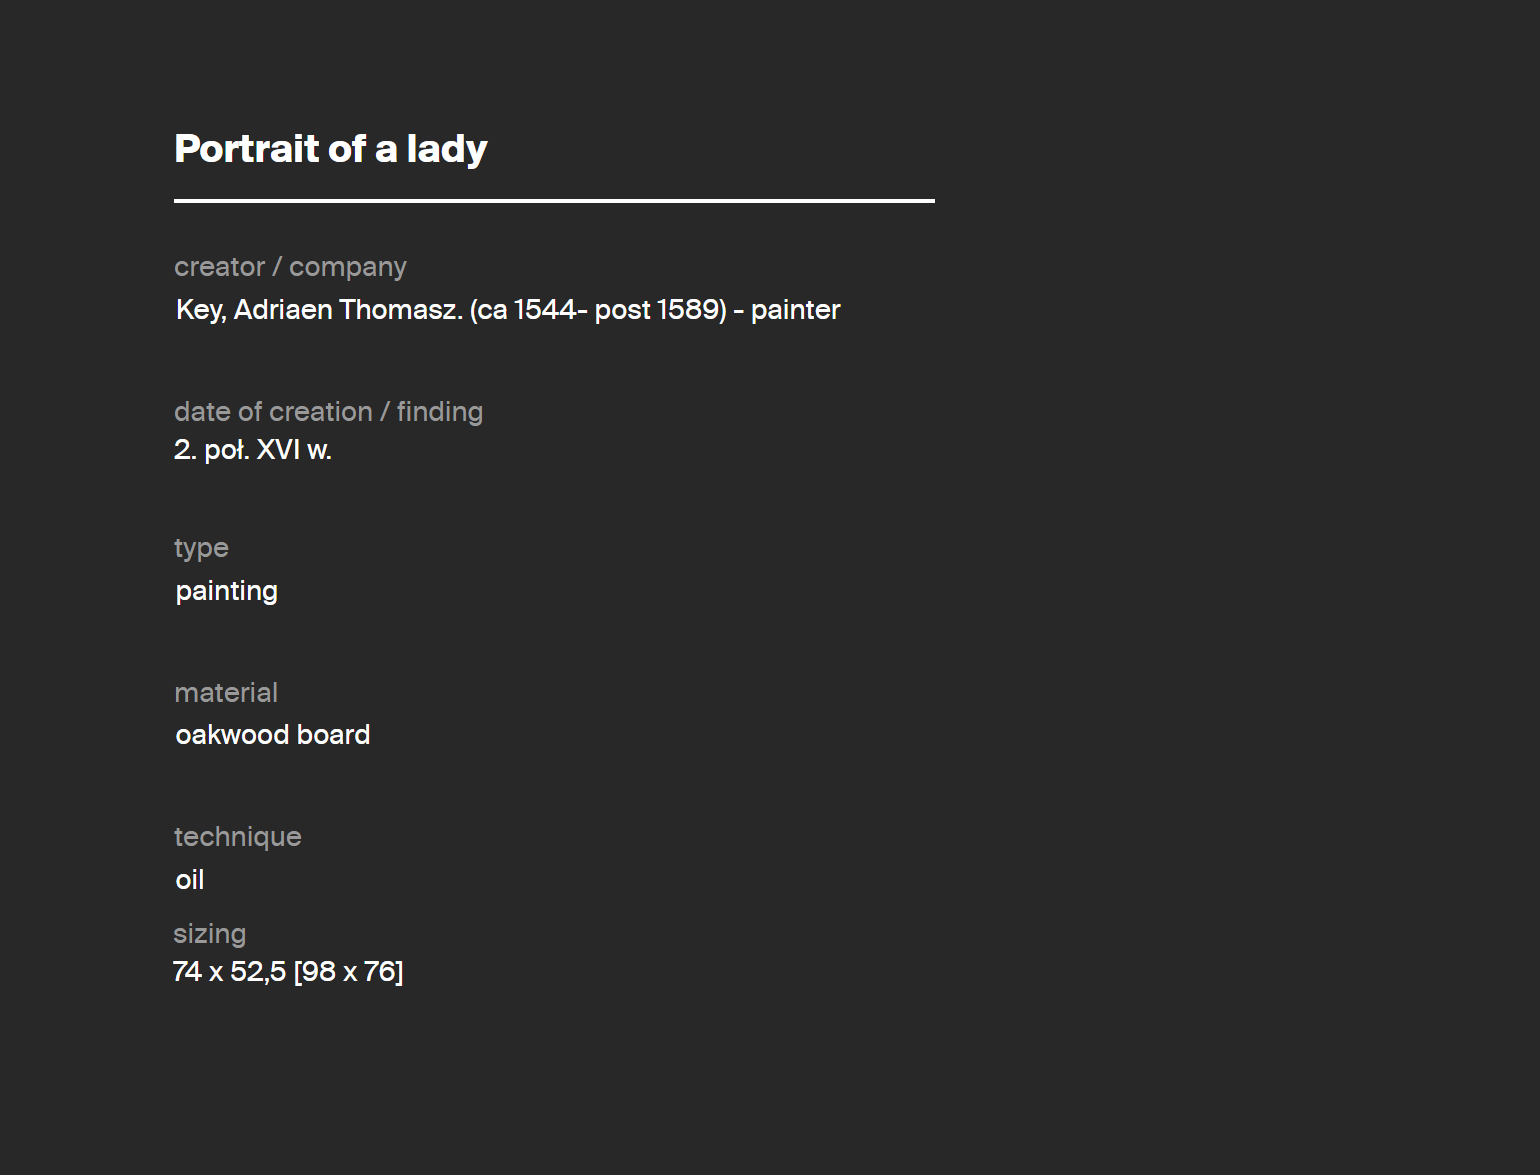Open the Key, Adriaen Thomasz. painter entry

(x=508, y=310)
